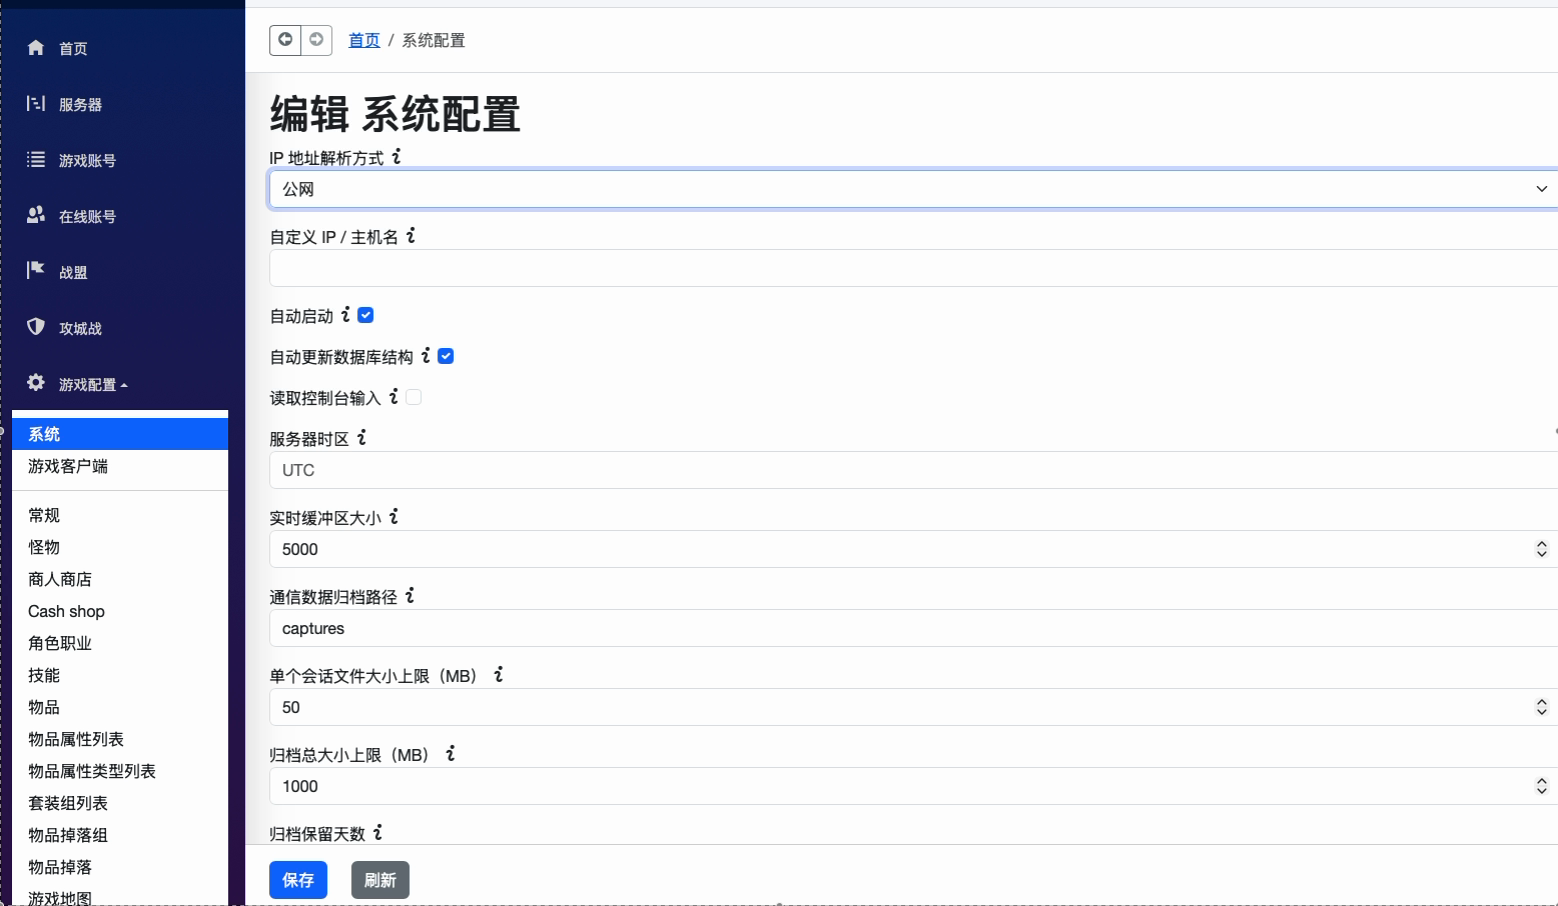Show info icon beside 通信数据归档路径
Screen dimensions: 1558x906
[x=410, y=595]
